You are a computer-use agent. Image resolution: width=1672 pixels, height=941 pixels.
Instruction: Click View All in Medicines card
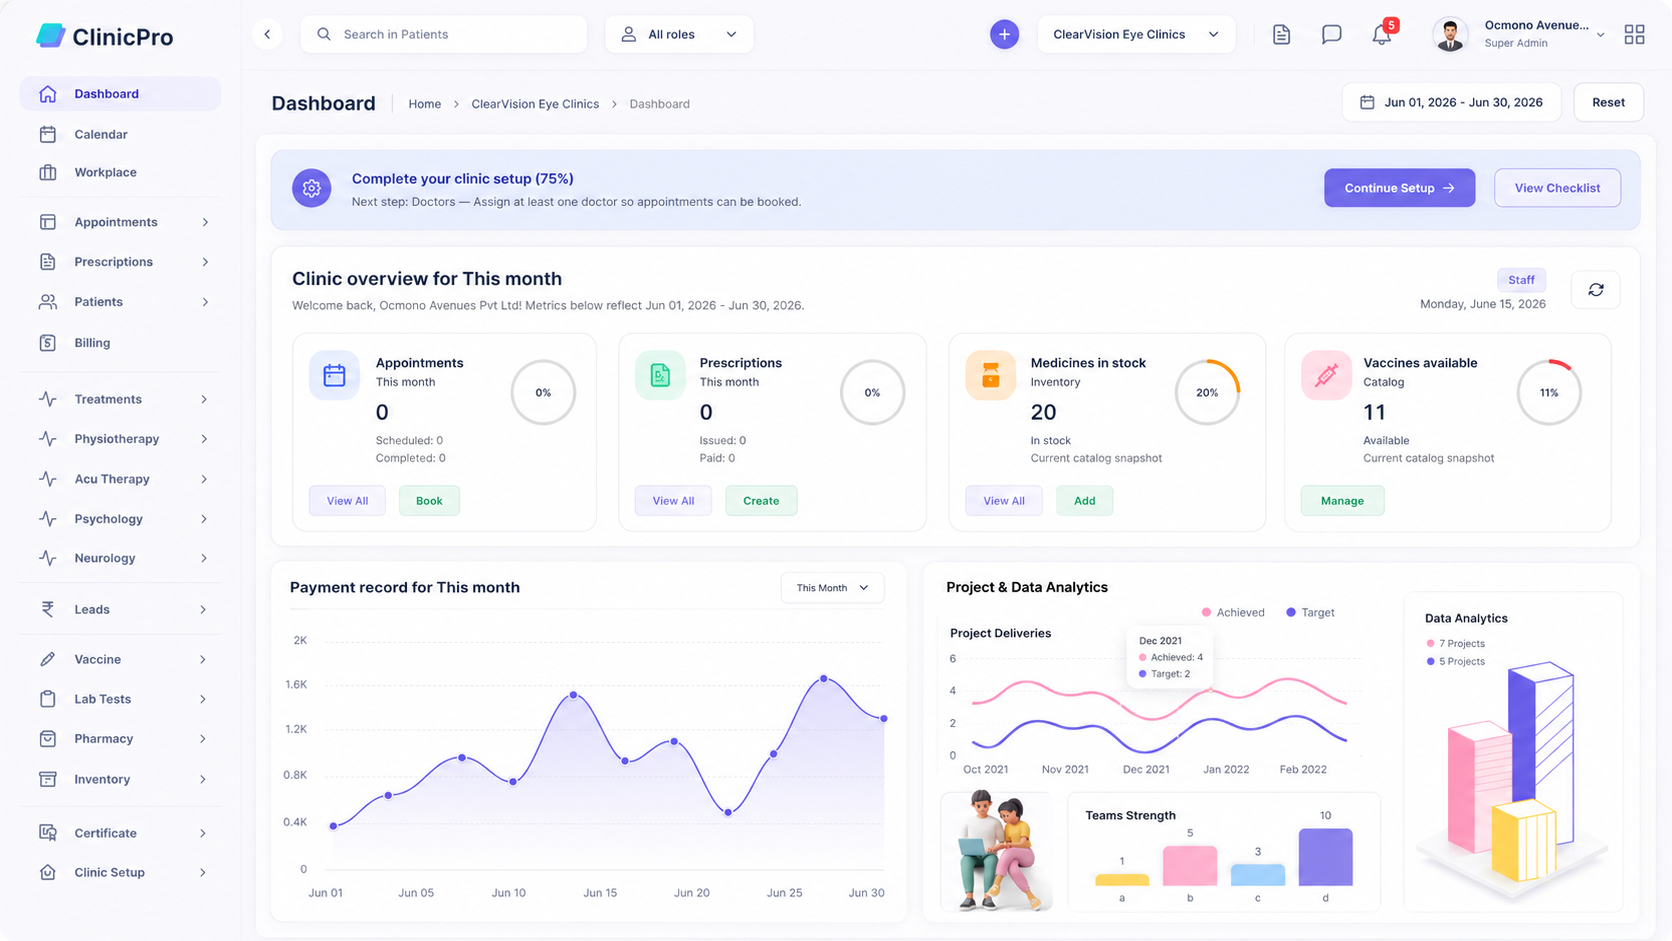click(1004, 501)
